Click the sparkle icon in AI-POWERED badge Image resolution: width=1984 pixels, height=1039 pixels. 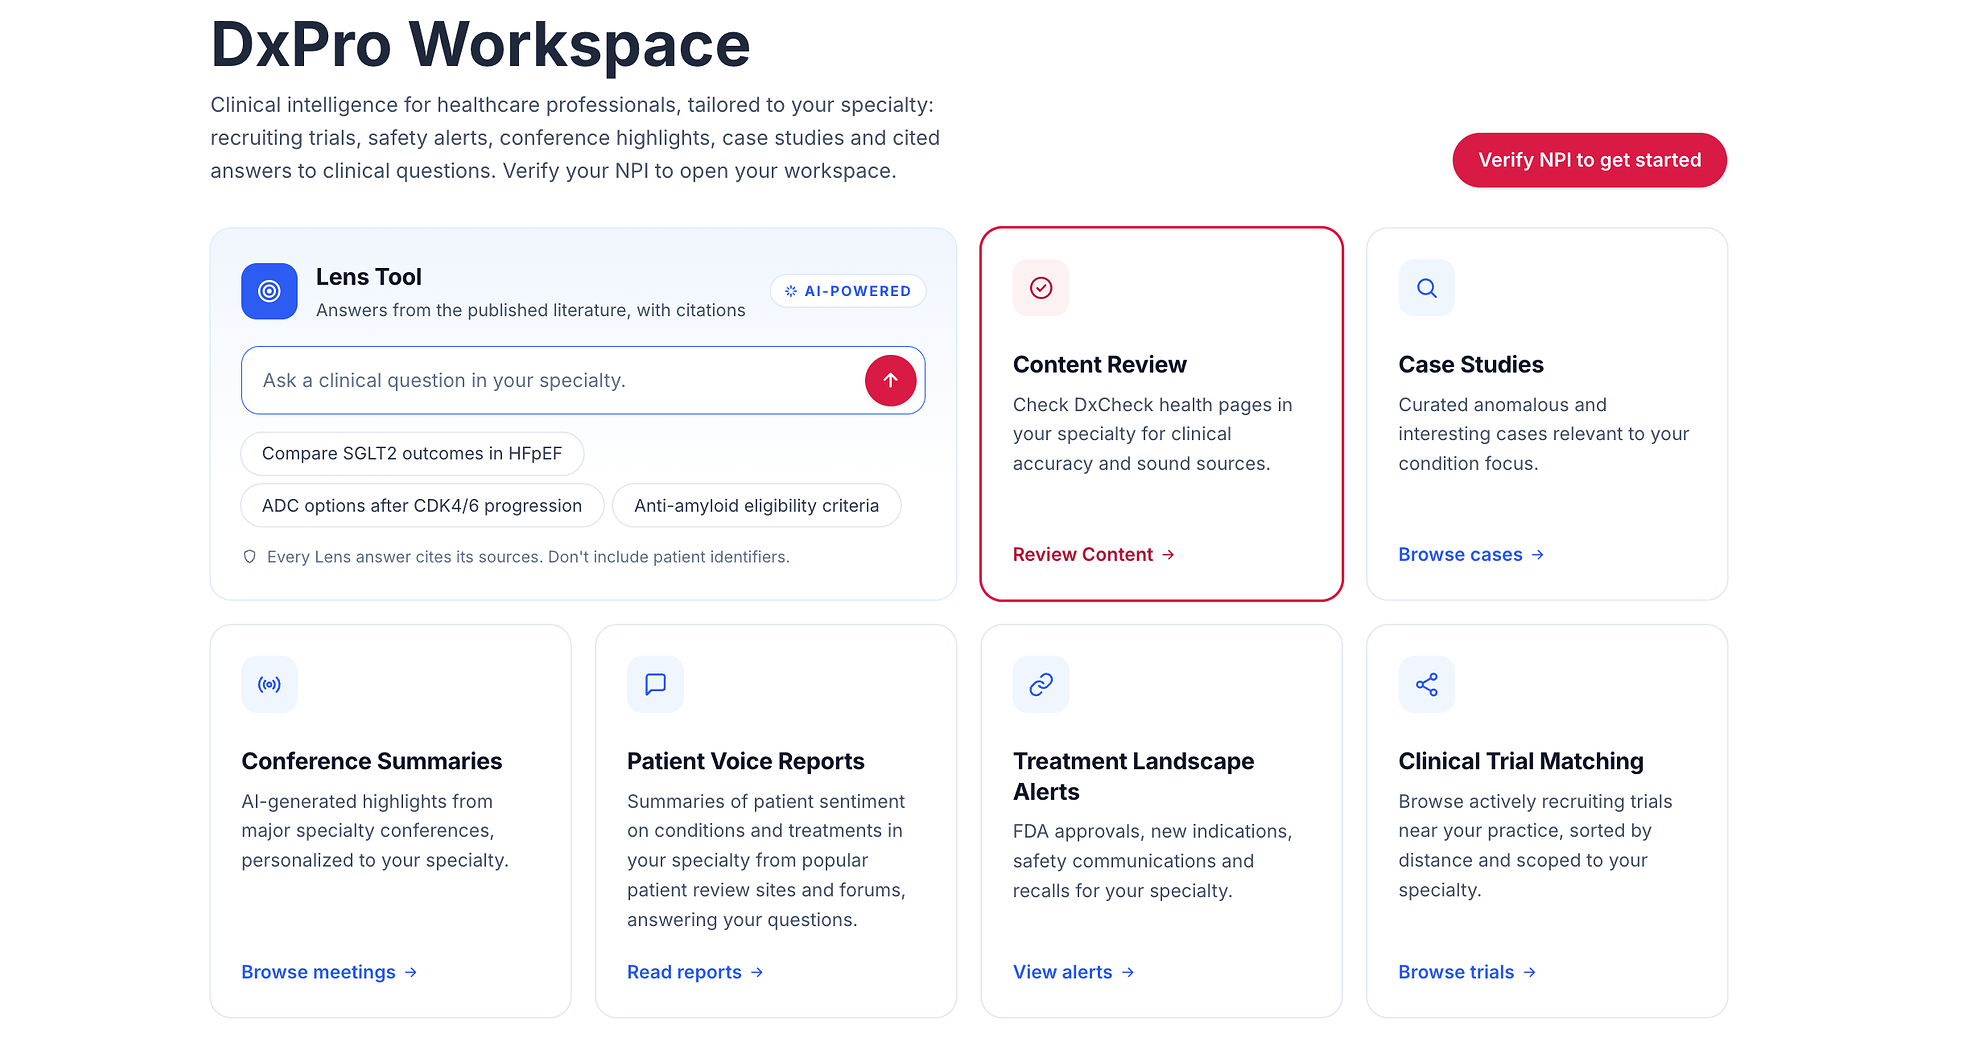[791, 291]
